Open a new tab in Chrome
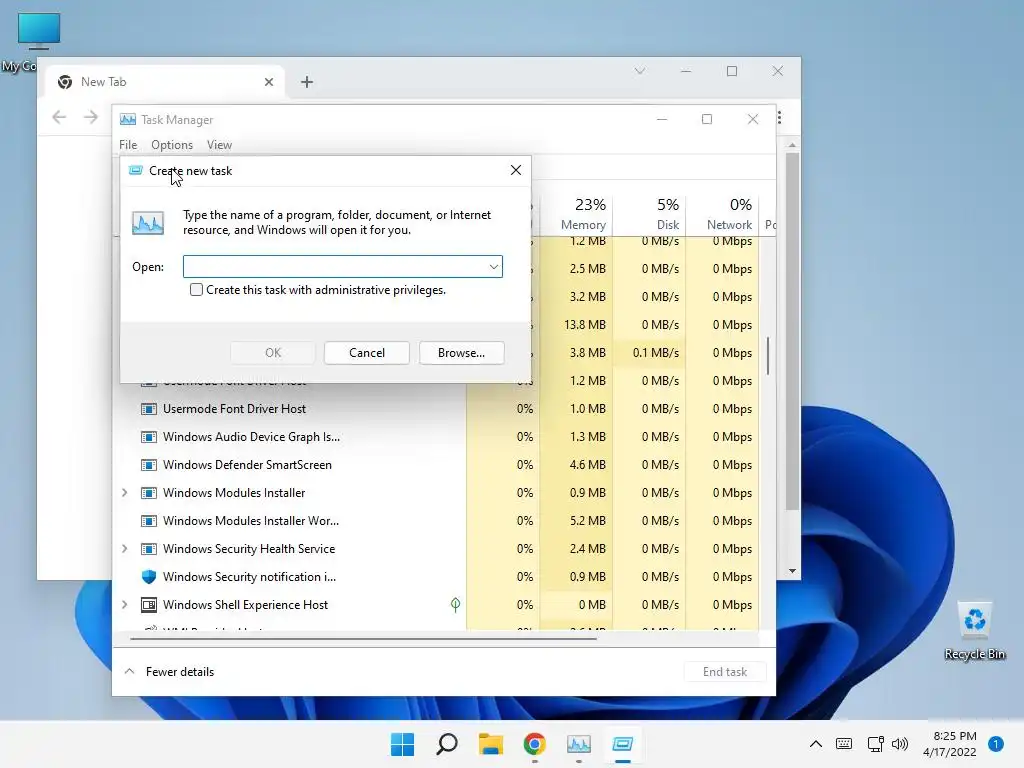Viewport: 1024px width, 768px height. pyautogui.click(x=307, y=82)
